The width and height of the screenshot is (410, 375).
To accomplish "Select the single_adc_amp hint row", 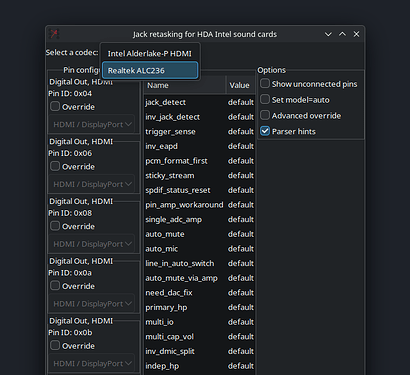I will (x=200, y=220).
